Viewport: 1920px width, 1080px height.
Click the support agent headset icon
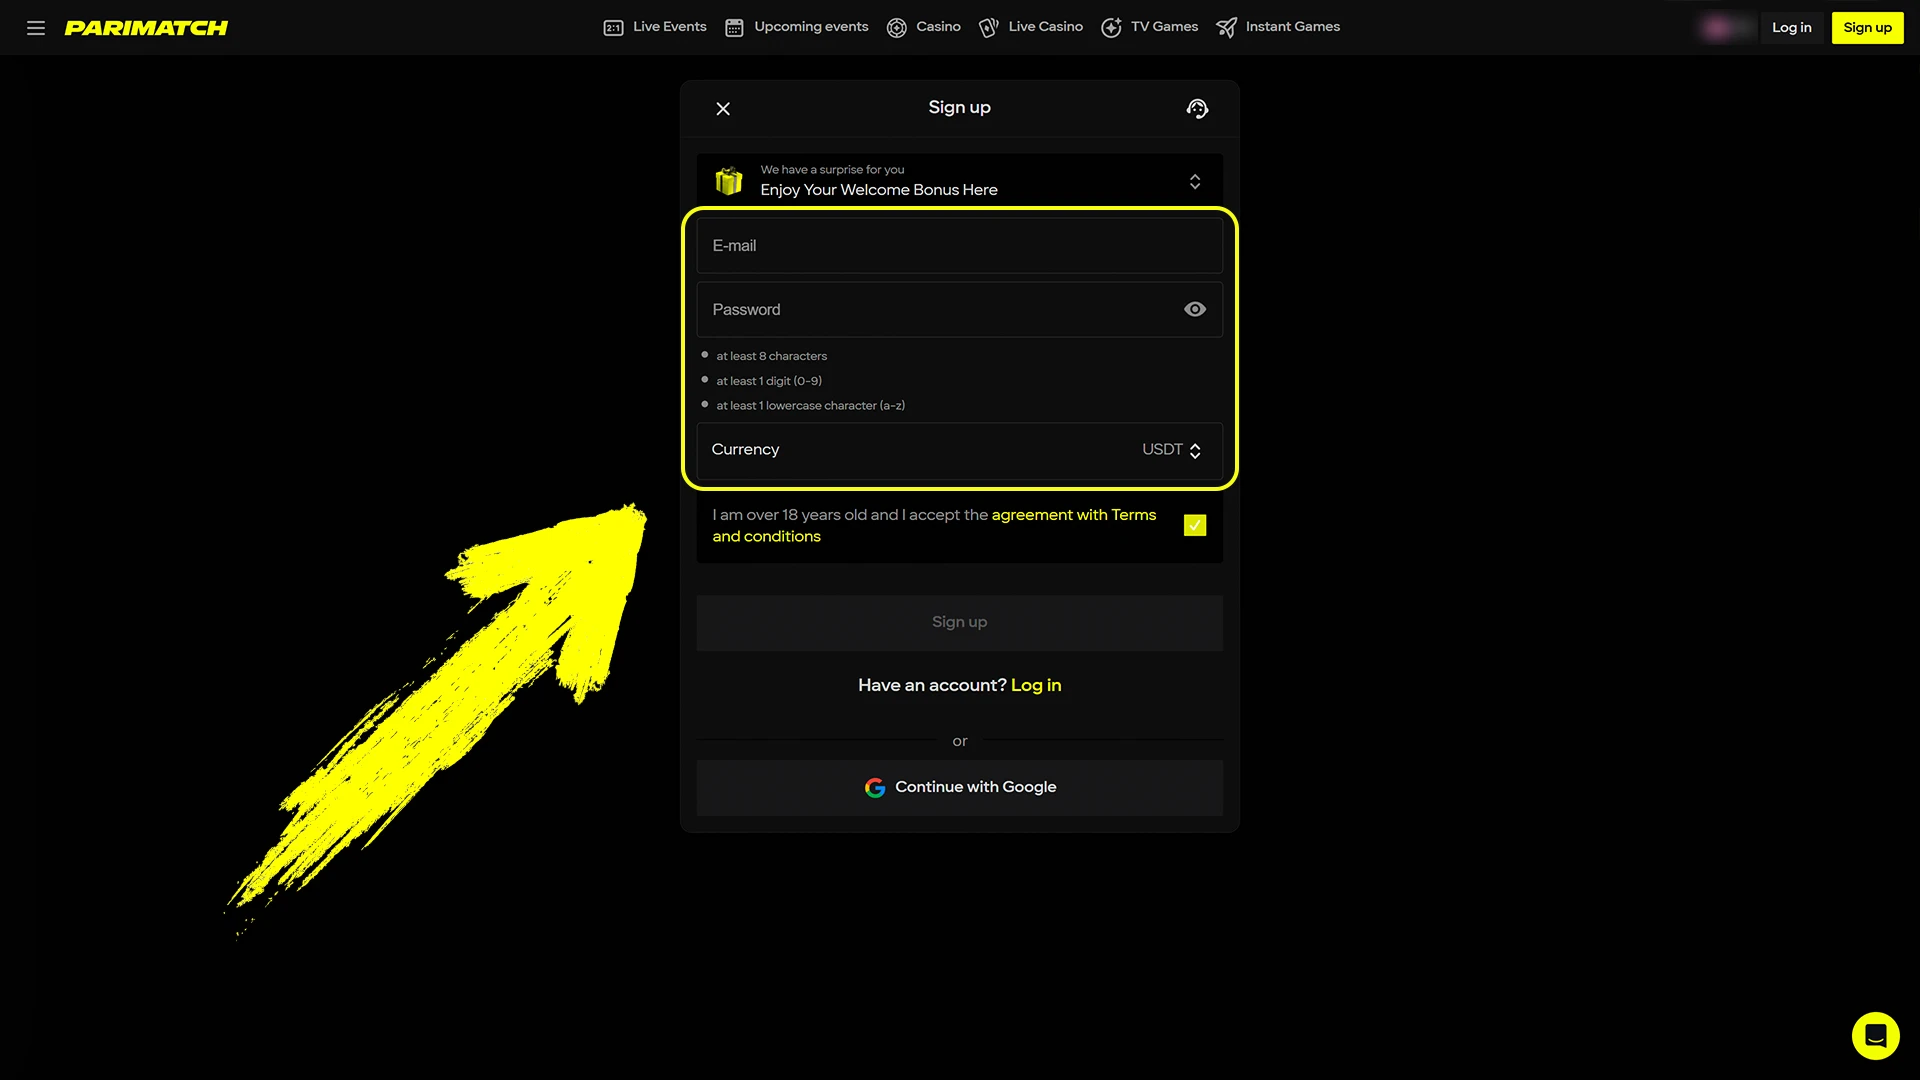pyautogui.click(x=1197, y=108)
